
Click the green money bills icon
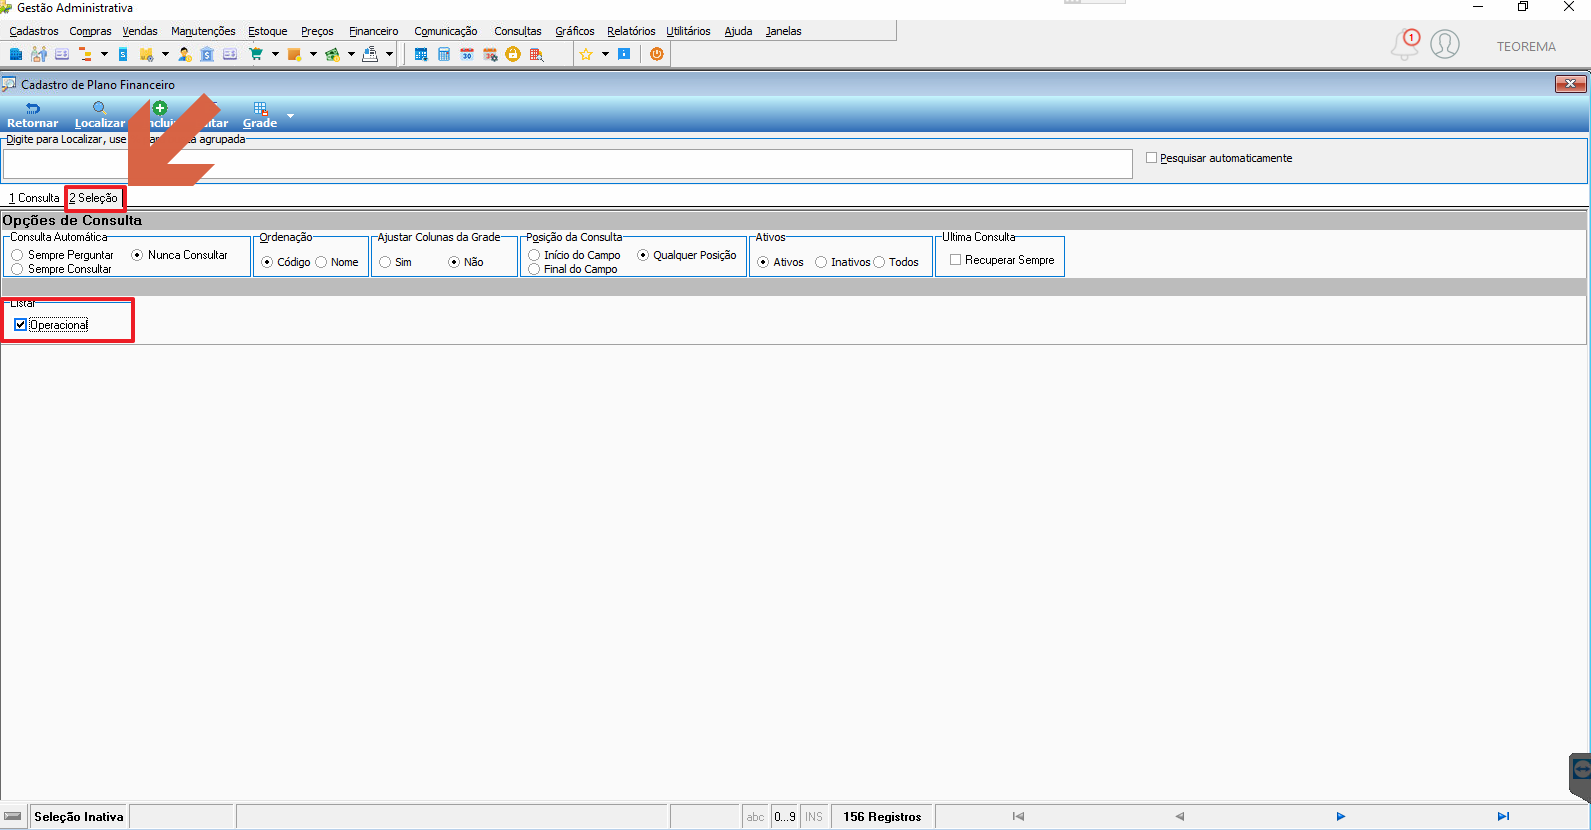coord(332,54)
